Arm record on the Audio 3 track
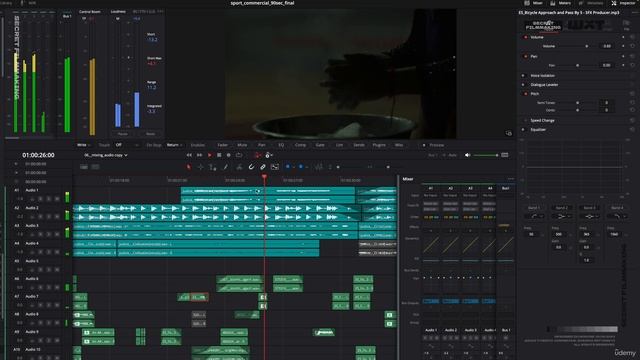Image resolution: width=640 pixels, height=360 pixels. [x=40, y=234]
